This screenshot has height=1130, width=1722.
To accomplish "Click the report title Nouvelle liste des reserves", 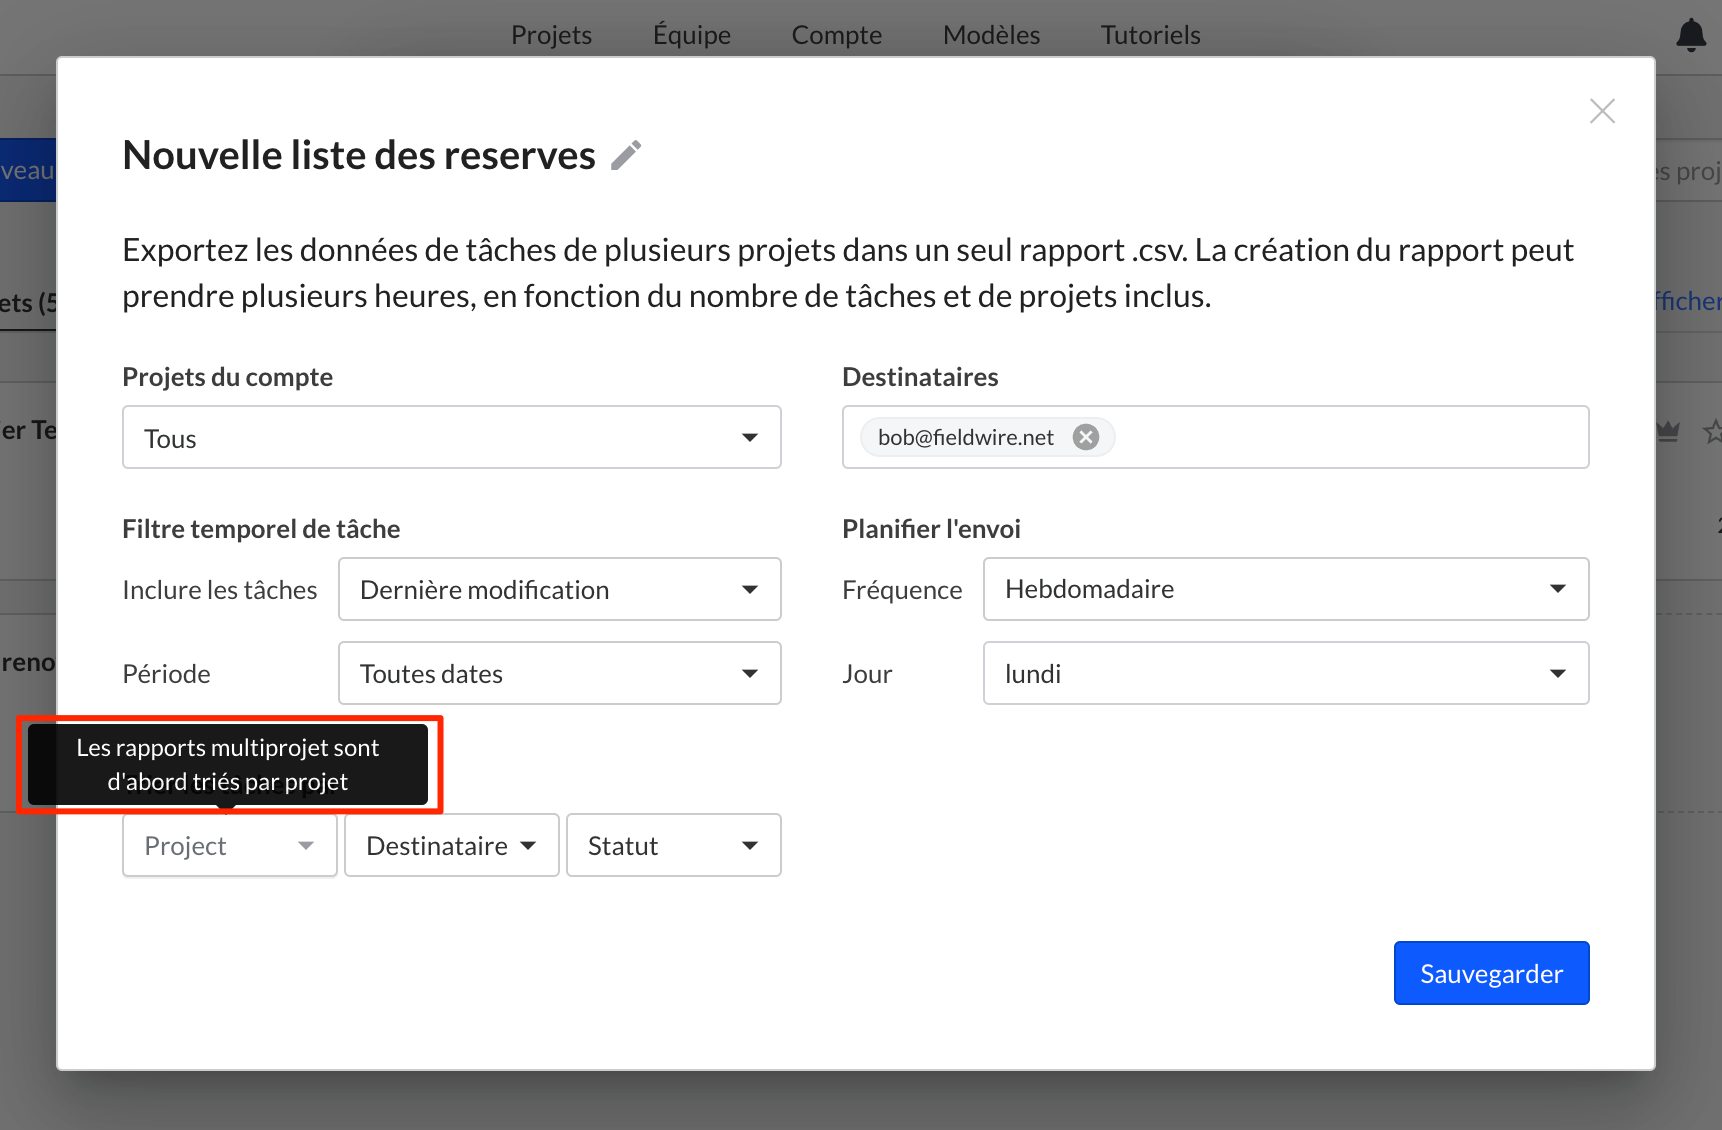I will click(359, 156).
